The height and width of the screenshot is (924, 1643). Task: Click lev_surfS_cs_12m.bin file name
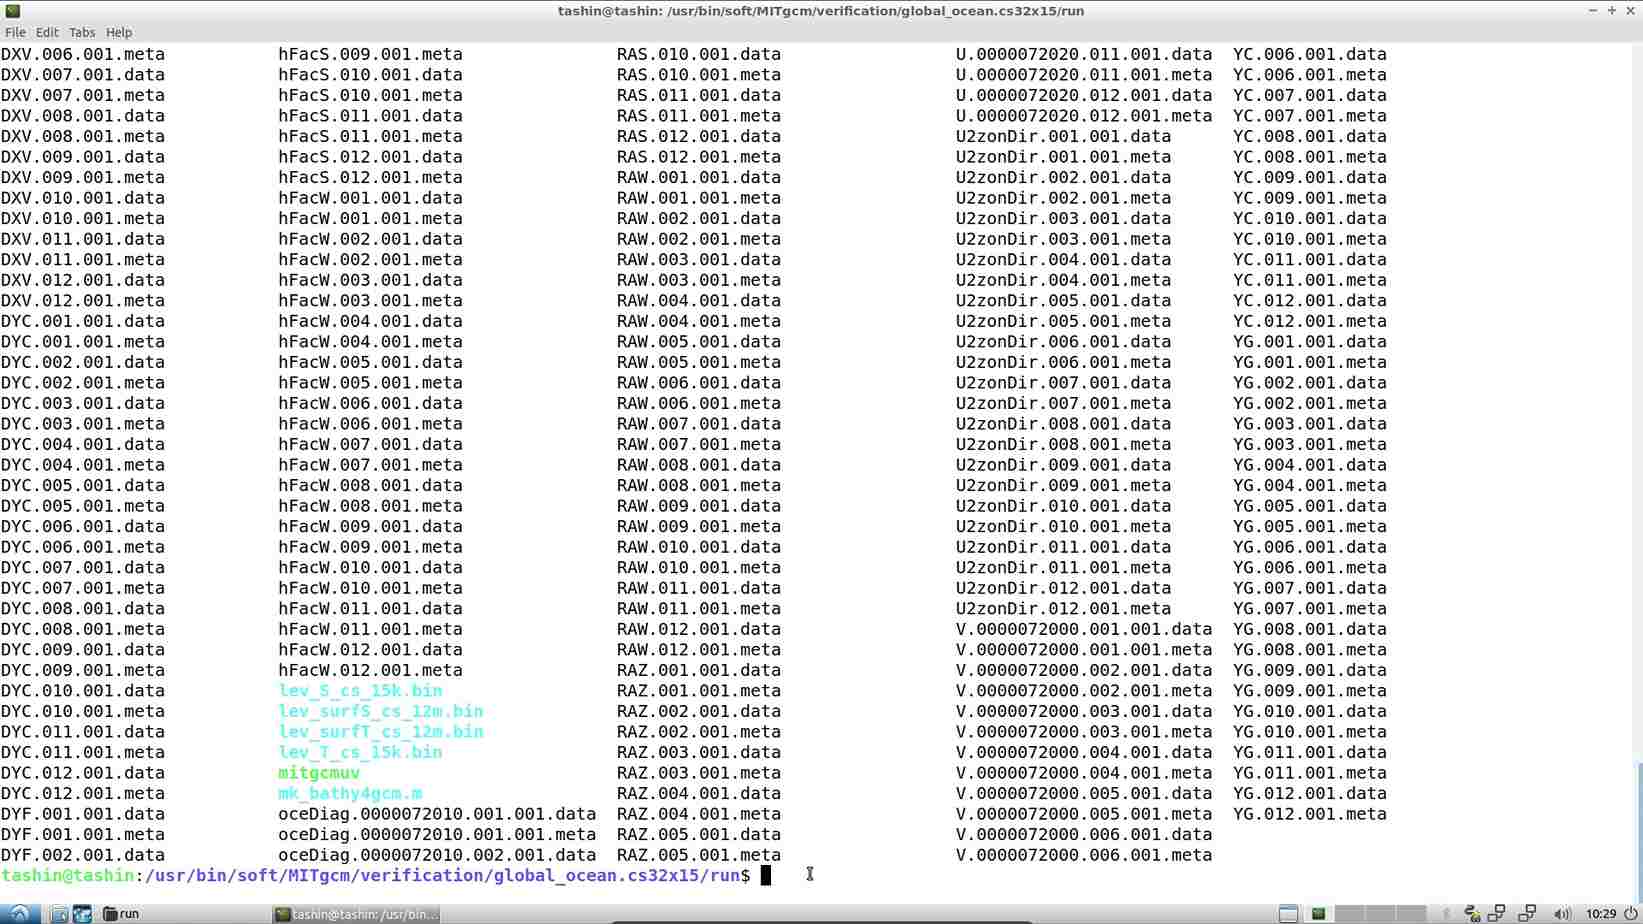click(381, 711)
